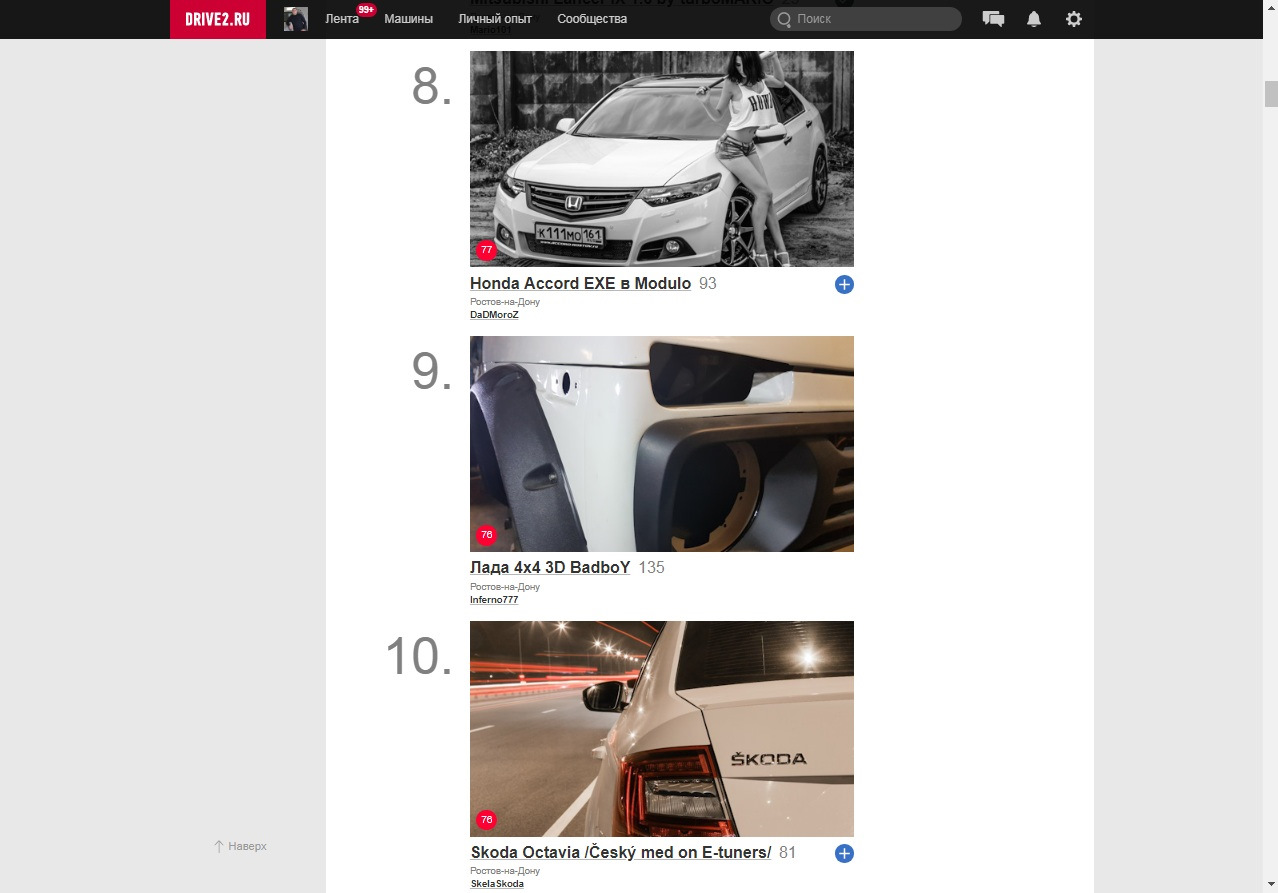The width and height of the screenshot is (1278, 893).
Task: Open the Skoda Octavia photo
Action: (x=662, y=729)
